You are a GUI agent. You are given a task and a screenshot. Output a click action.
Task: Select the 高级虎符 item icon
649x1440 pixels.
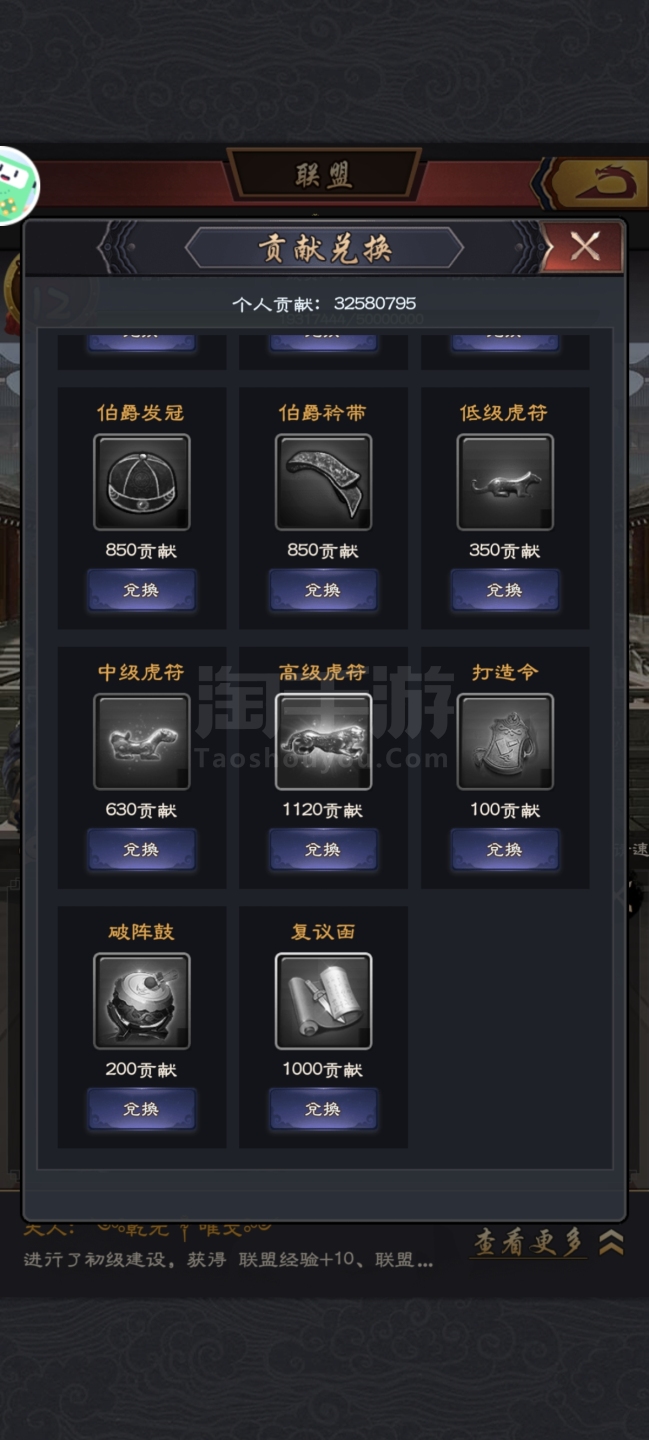[323, 742]
